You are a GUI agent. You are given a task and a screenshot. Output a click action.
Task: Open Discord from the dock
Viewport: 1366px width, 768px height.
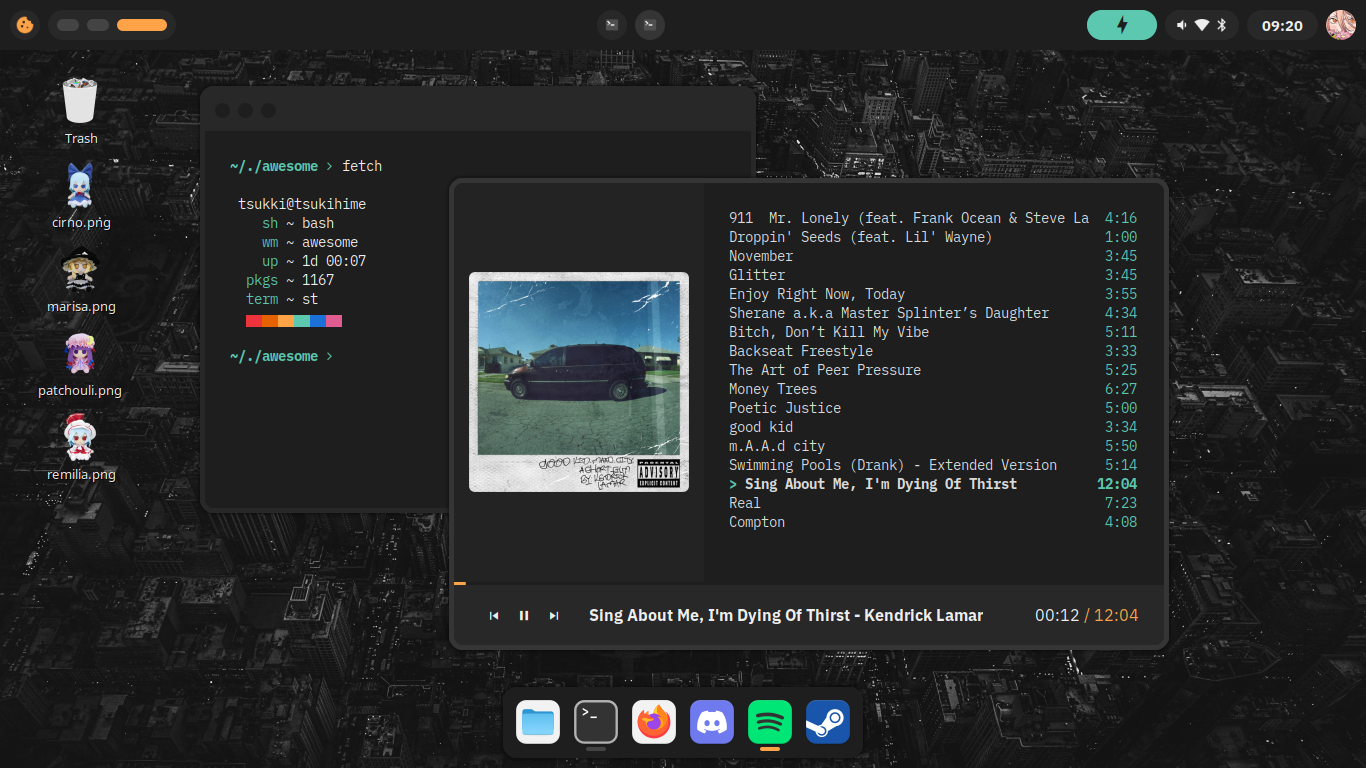(x=712, y=722)
